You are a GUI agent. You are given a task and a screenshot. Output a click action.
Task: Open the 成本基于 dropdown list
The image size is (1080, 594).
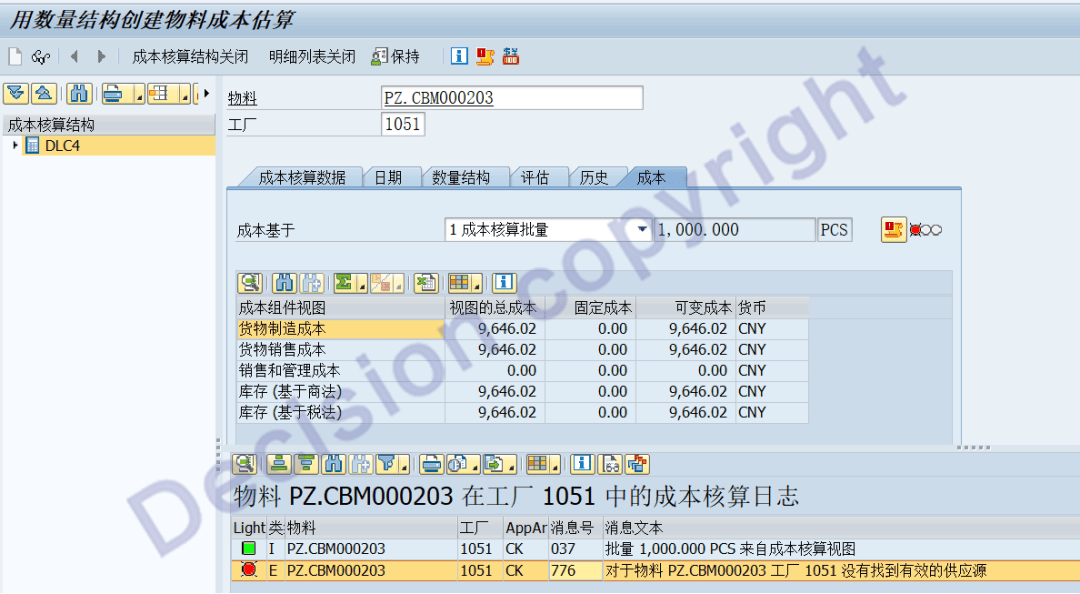tap(642, 230)
